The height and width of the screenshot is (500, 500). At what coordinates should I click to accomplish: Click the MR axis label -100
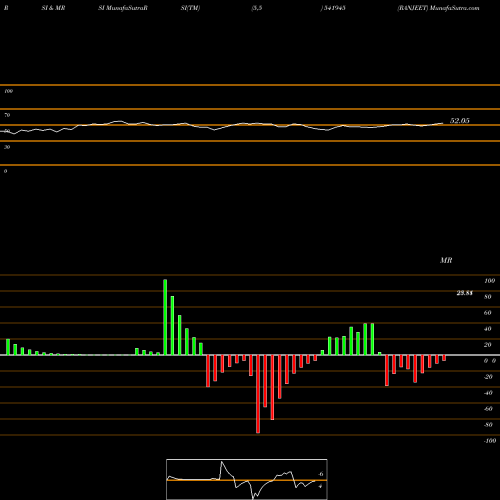[x=490, y=441]
